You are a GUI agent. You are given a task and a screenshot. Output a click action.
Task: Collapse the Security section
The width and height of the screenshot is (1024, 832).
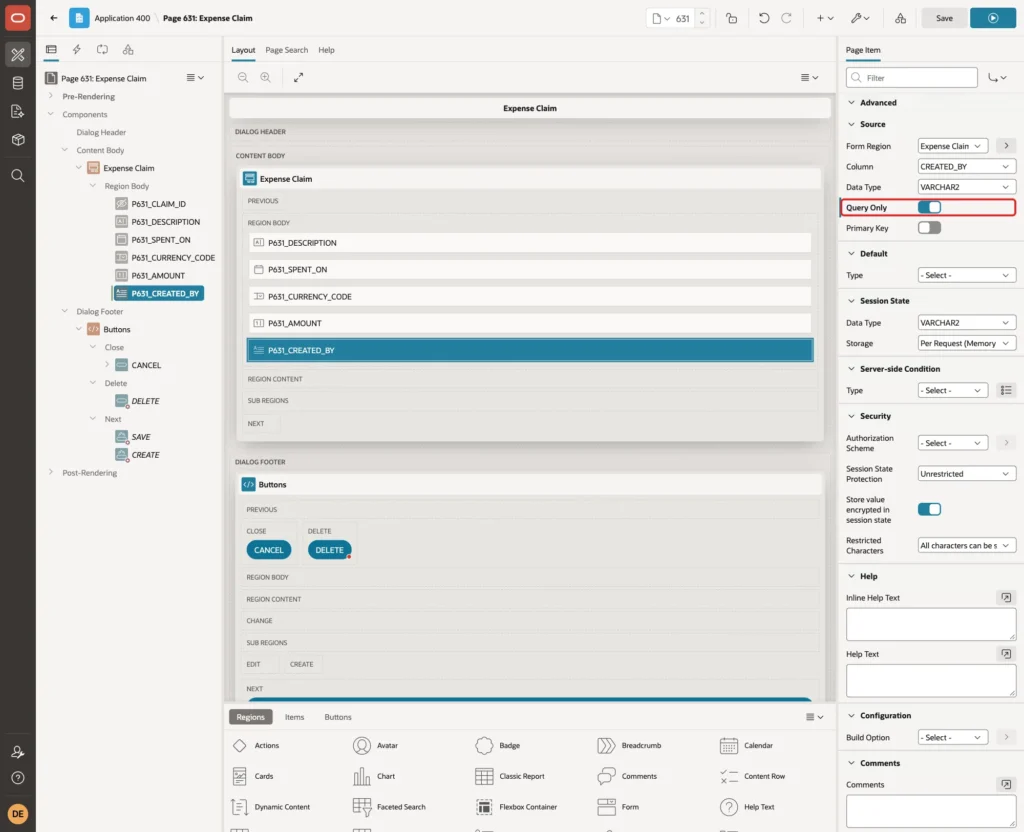pos(851,416)
